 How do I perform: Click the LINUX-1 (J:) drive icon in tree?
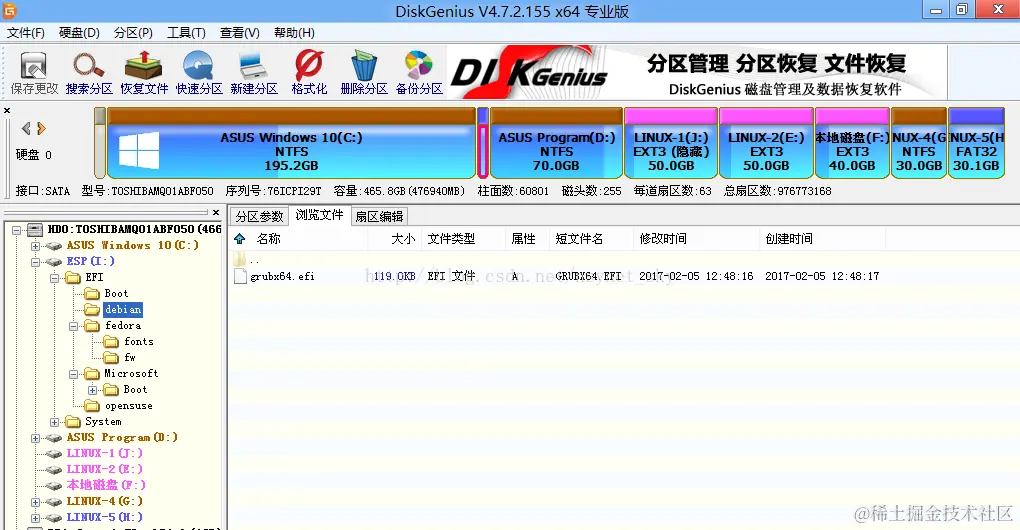coord(53,454)
